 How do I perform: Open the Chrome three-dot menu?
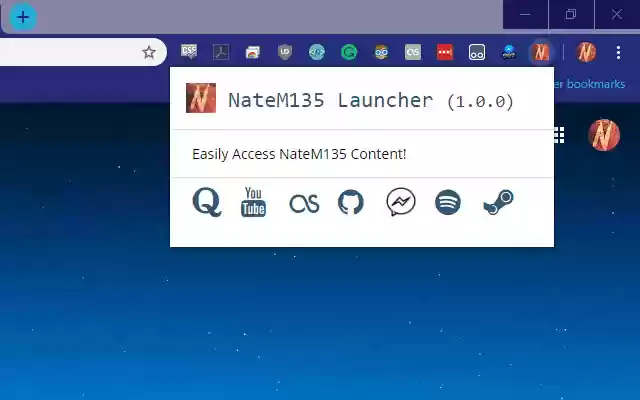tap(618, 52)
